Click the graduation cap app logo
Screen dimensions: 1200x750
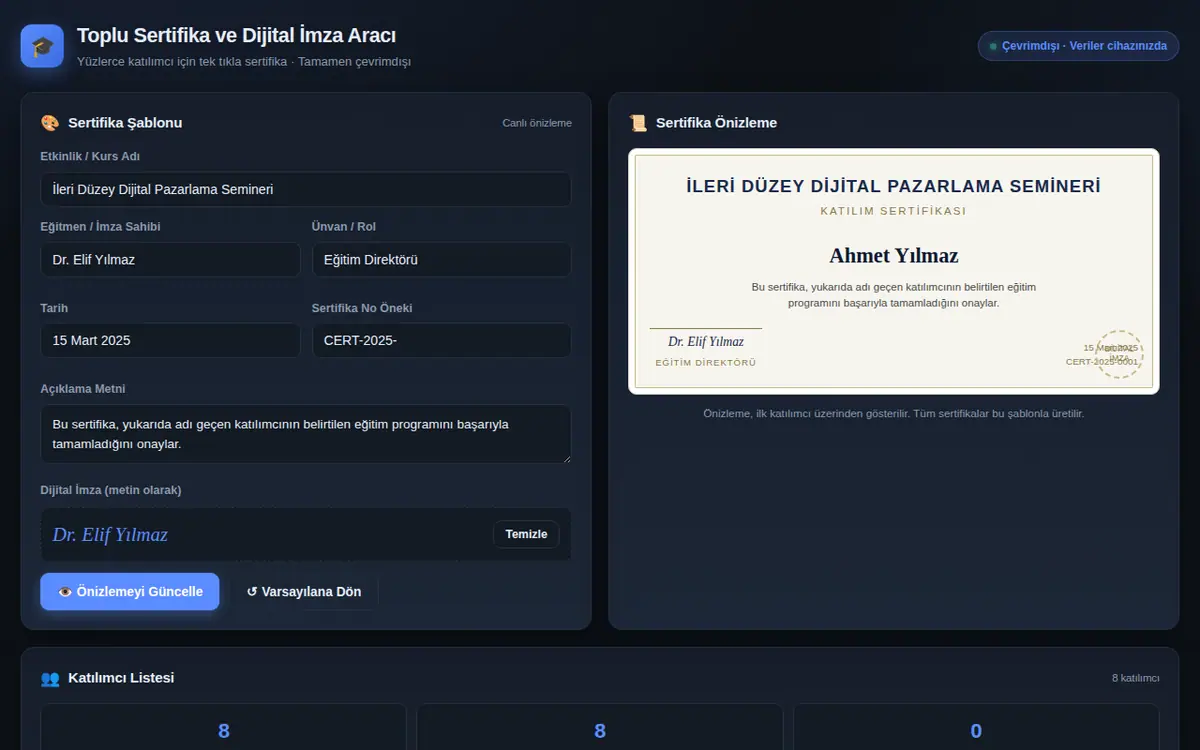[42, 46]
